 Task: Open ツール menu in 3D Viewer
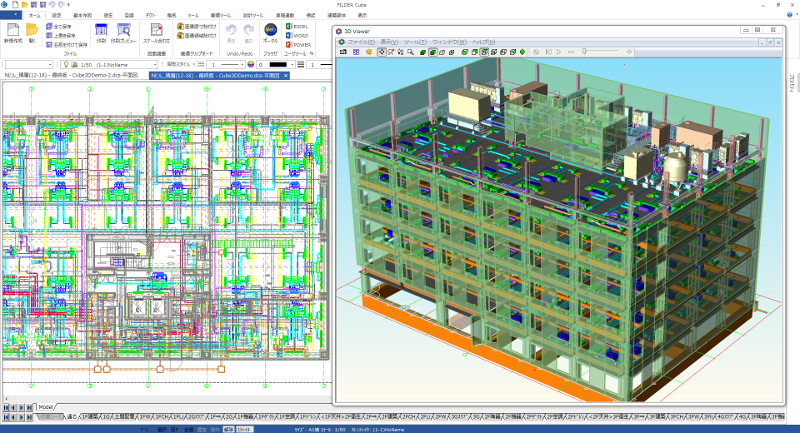415,42
